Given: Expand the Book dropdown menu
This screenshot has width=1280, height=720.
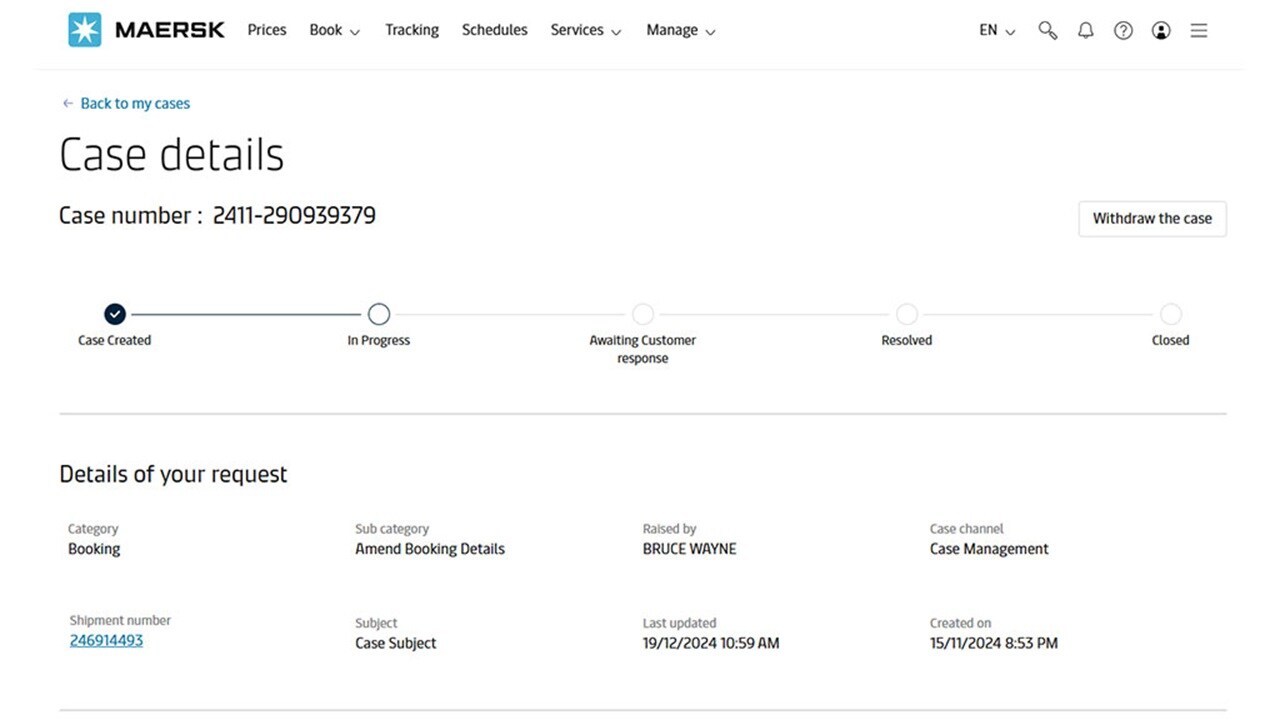Looking at the screenshot, I should [334, 30].
